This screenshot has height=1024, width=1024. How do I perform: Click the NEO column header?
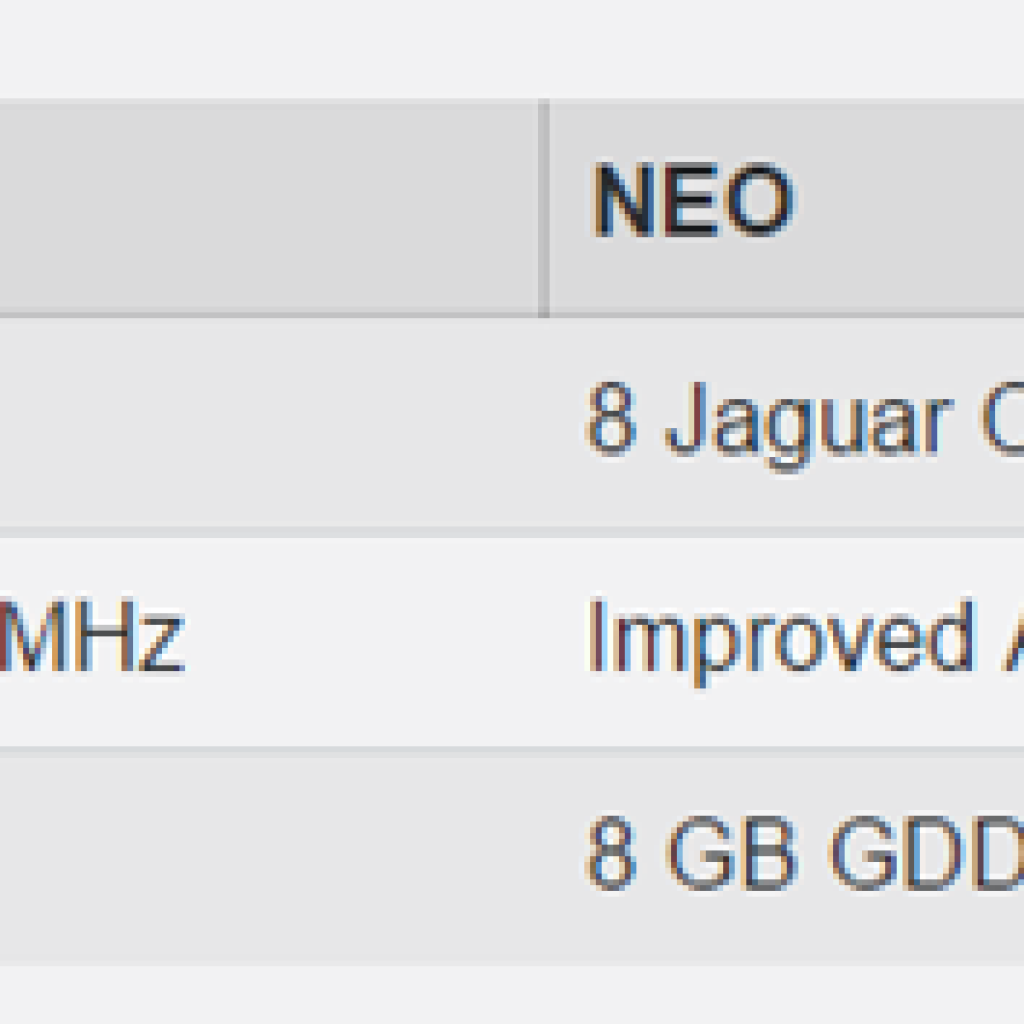[693, 201]
